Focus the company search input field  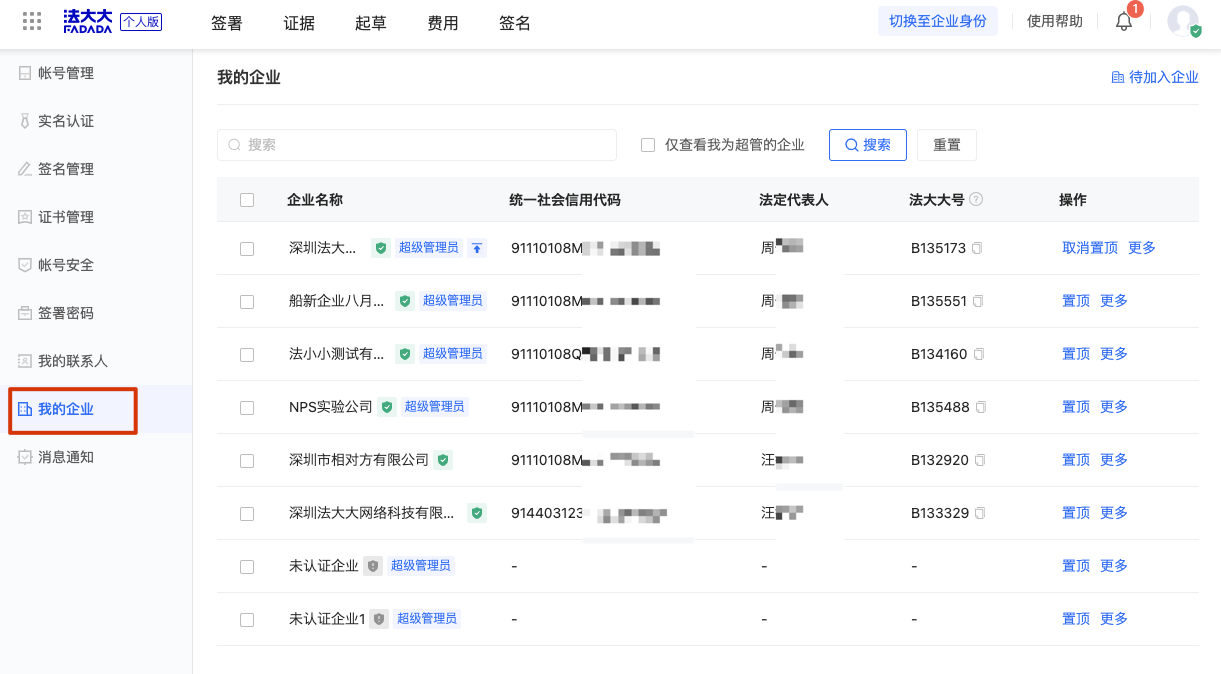point(417,145)
